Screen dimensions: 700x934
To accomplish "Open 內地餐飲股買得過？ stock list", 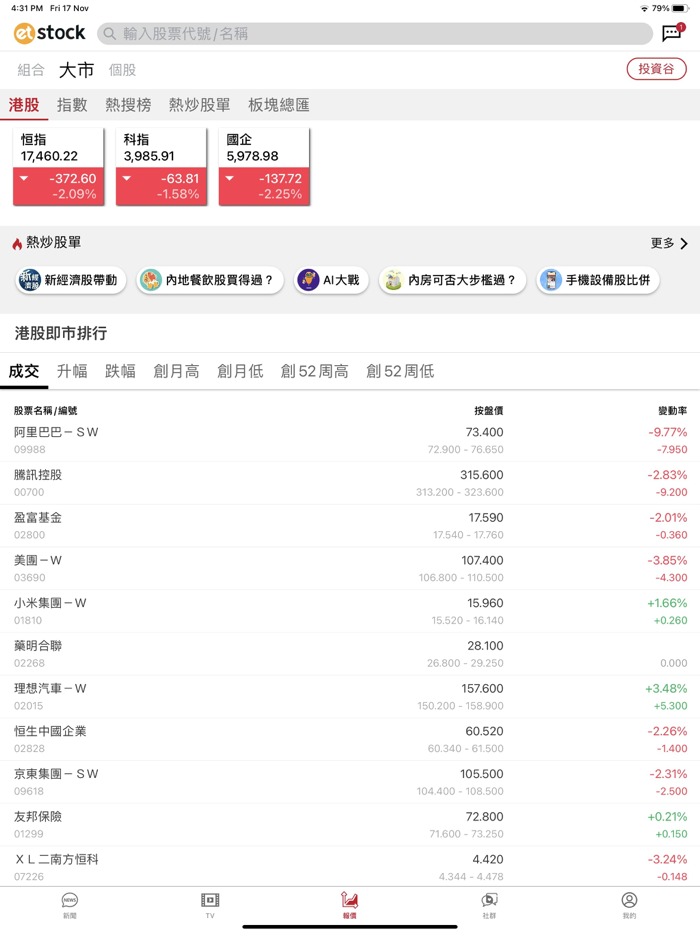I will pos(210,280).
